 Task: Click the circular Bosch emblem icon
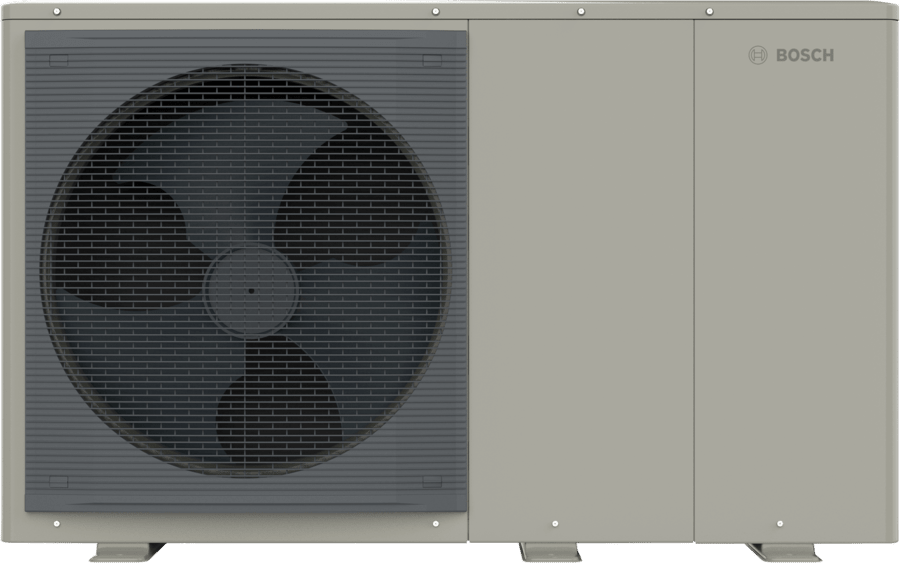coord(758,55)
